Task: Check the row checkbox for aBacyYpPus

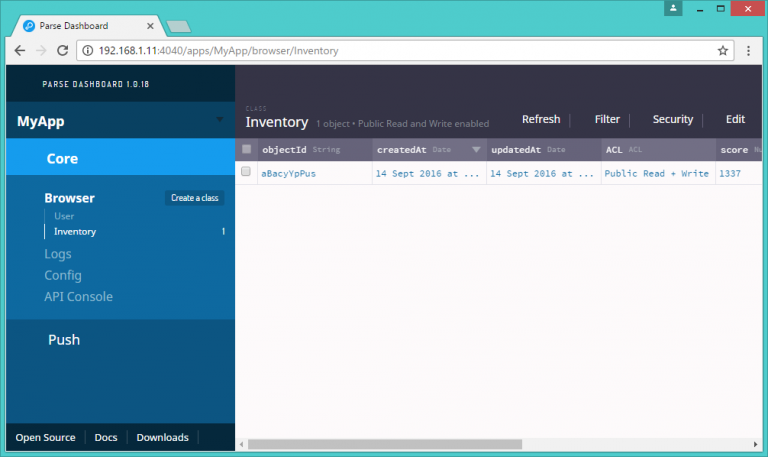Action: coord(247,173)
